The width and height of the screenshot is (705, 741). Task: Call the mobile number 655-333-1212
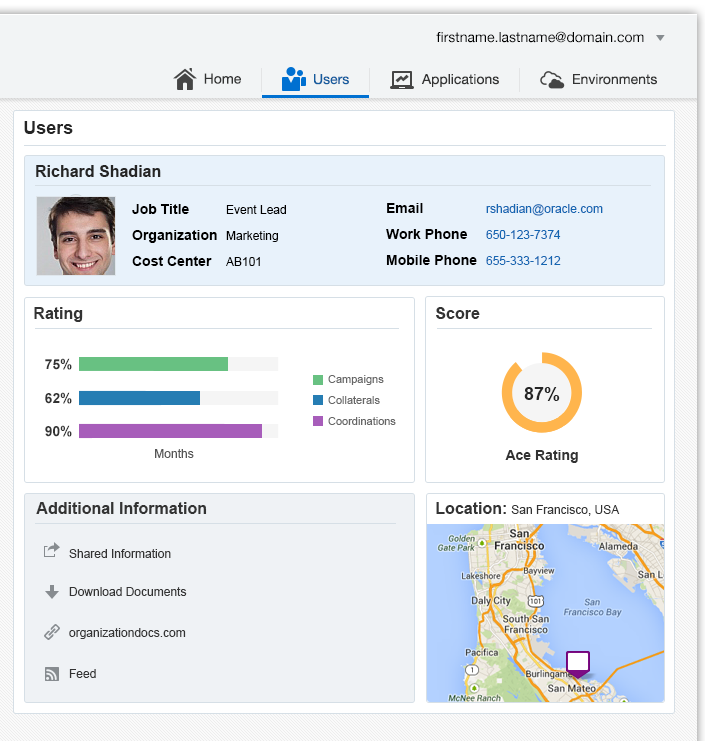[x=523, y=261]
